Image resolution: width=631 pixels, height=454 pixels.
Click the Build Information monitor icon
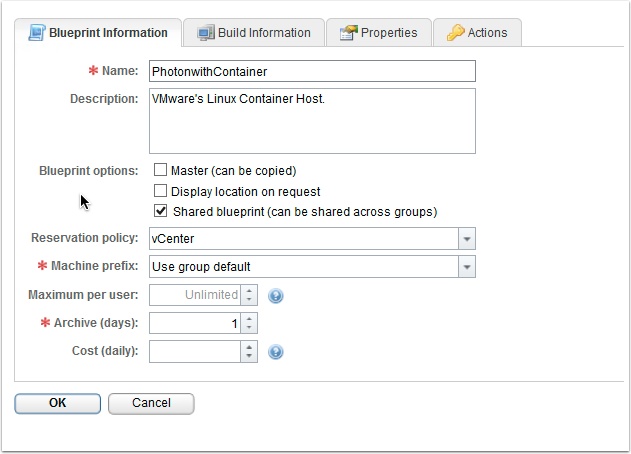point(206,33)
